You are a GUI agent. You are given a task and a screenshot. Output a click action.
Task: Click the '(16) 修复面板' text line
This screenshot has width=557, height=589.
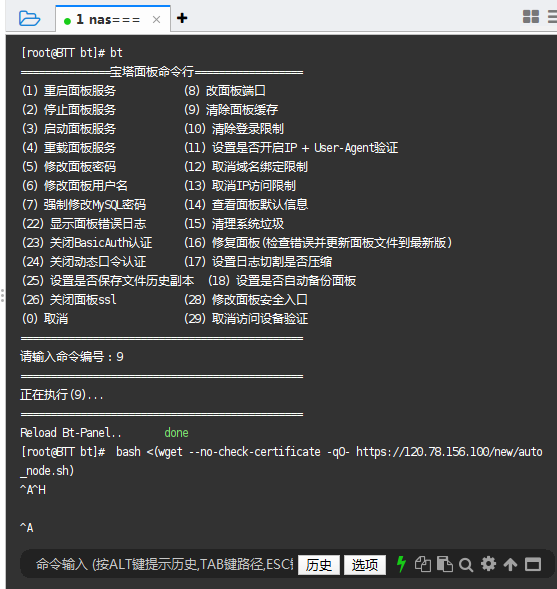[x=318, y=243]
